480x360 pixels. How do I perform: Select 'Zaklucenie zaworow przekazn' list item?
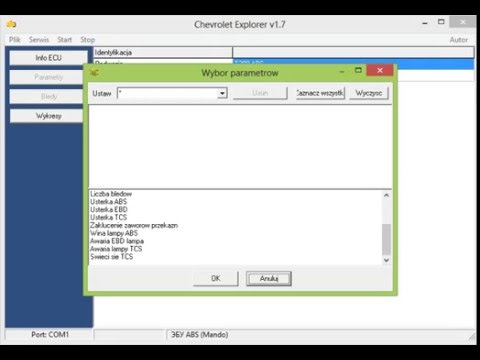click(134, 225)
